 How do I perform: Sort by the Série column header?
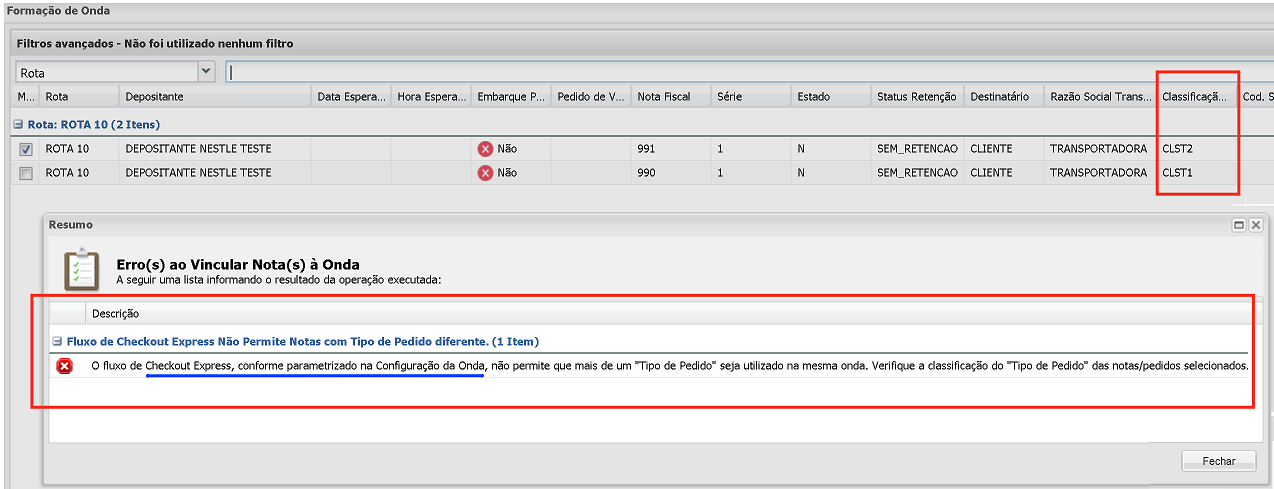[x=751, y=97]
